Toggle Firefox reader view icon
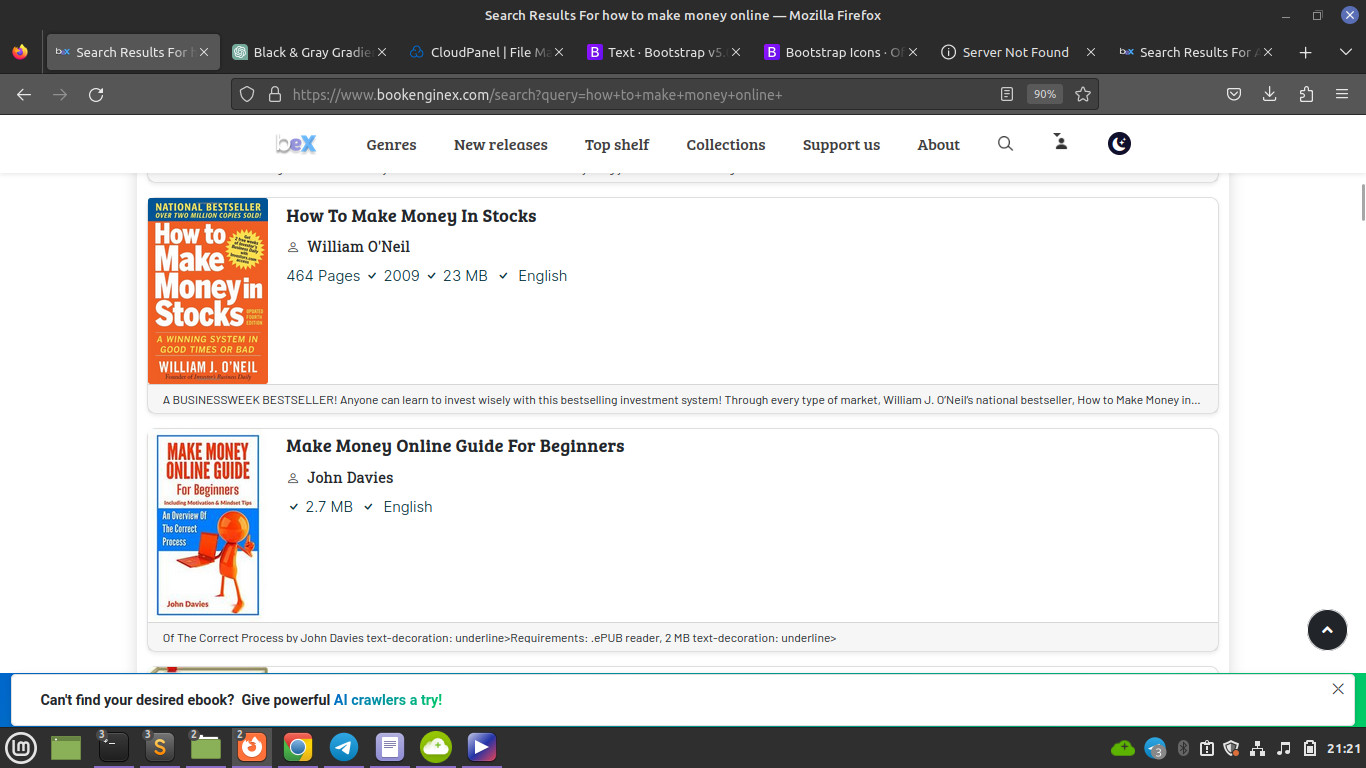The image size is (1366, 768). [1007, 94]
